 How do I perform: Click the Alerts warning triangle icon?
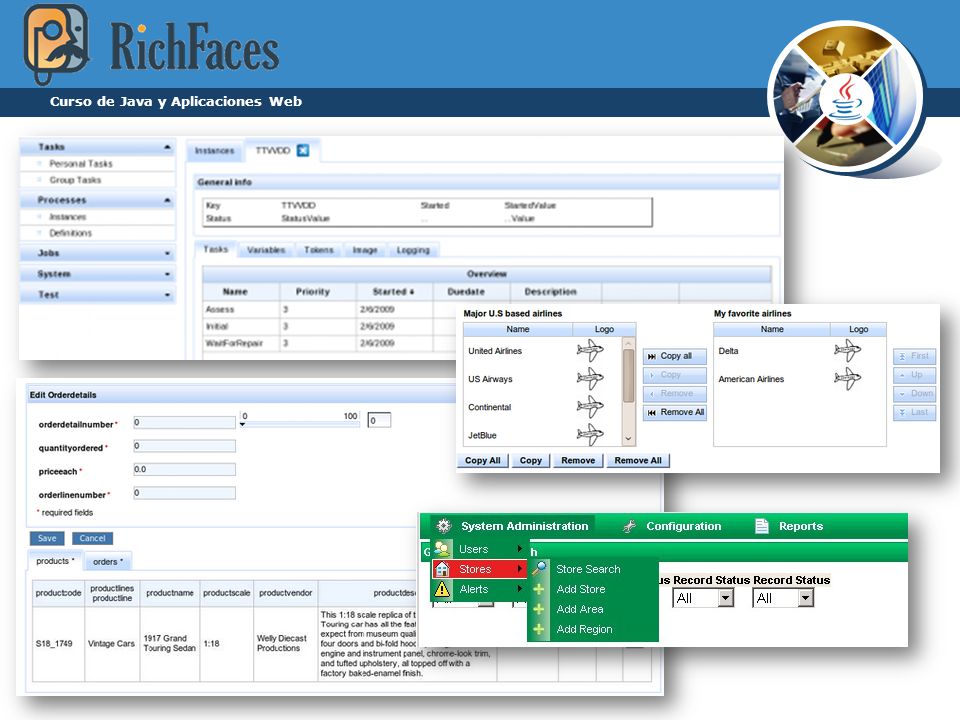coord(442,589)
